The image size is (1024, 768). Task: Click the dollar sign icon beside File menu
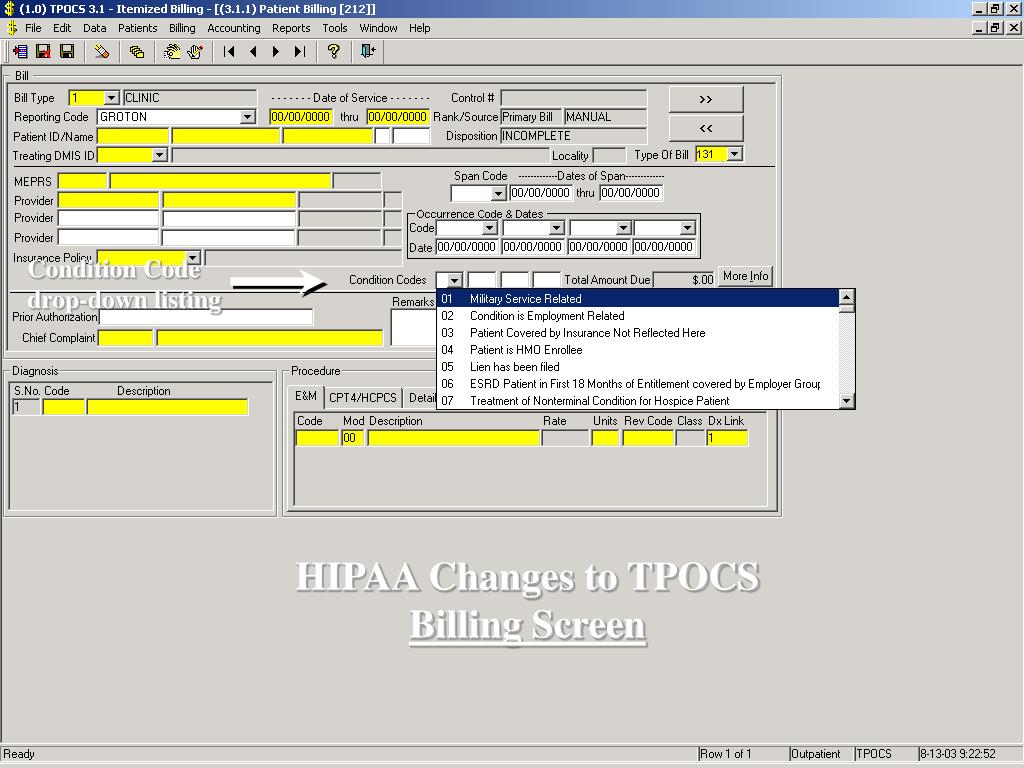pyautogui.click(x=11, y=28)
